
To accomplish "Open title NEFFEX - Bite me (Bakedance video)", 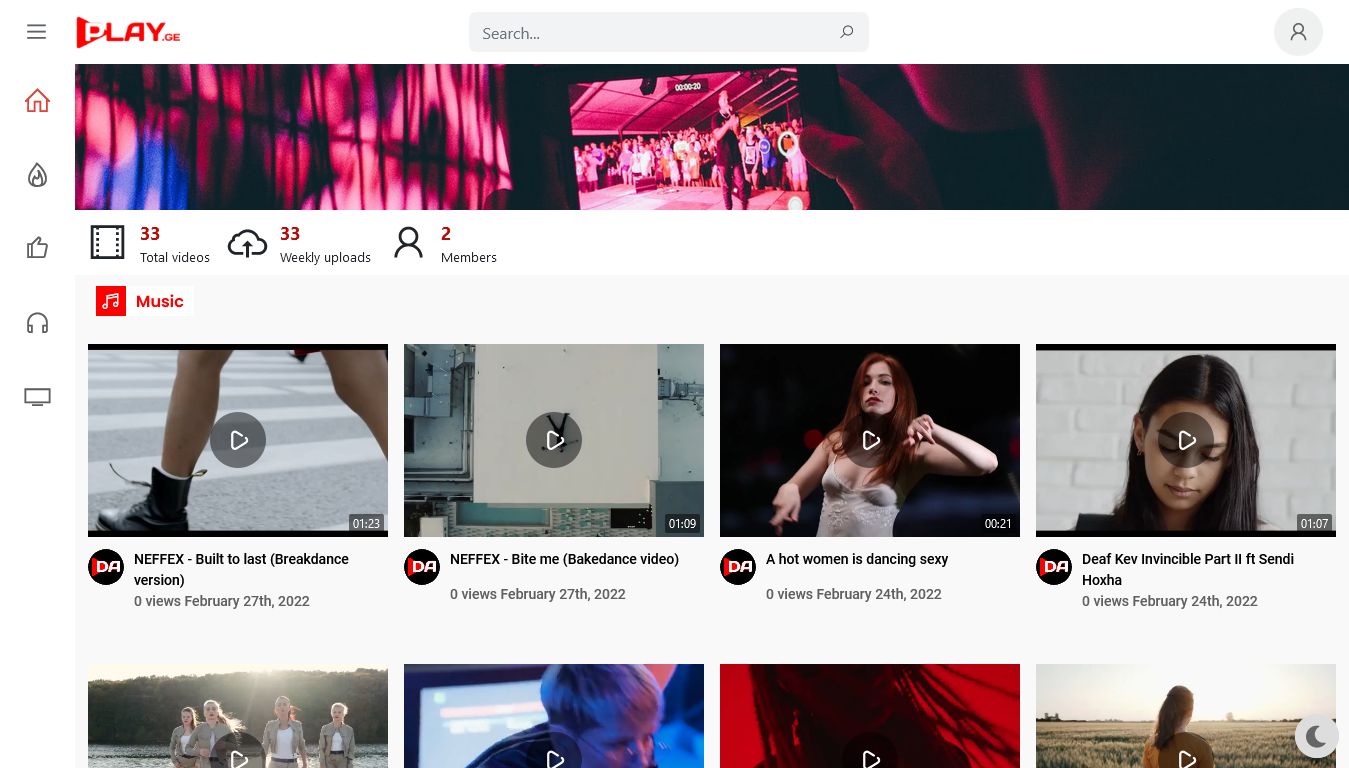I will [564, 559].
